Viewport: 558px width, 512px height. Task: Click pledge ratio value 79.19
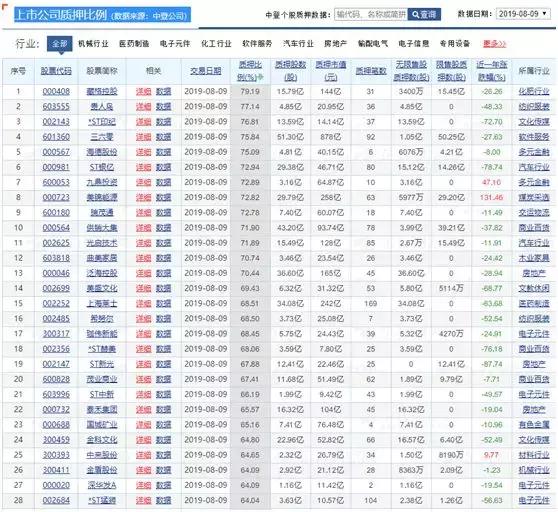[250, 91]
